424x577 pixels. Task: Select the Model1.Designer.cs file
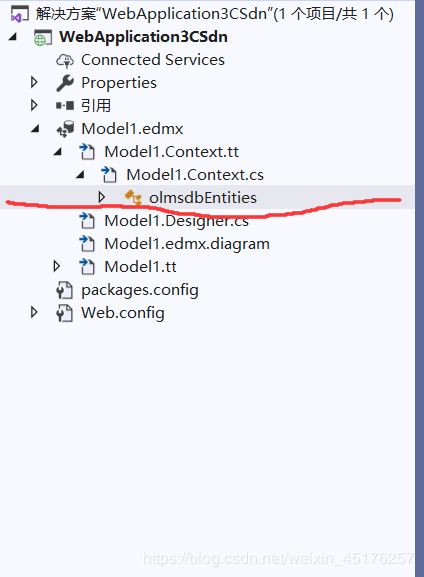177,221
